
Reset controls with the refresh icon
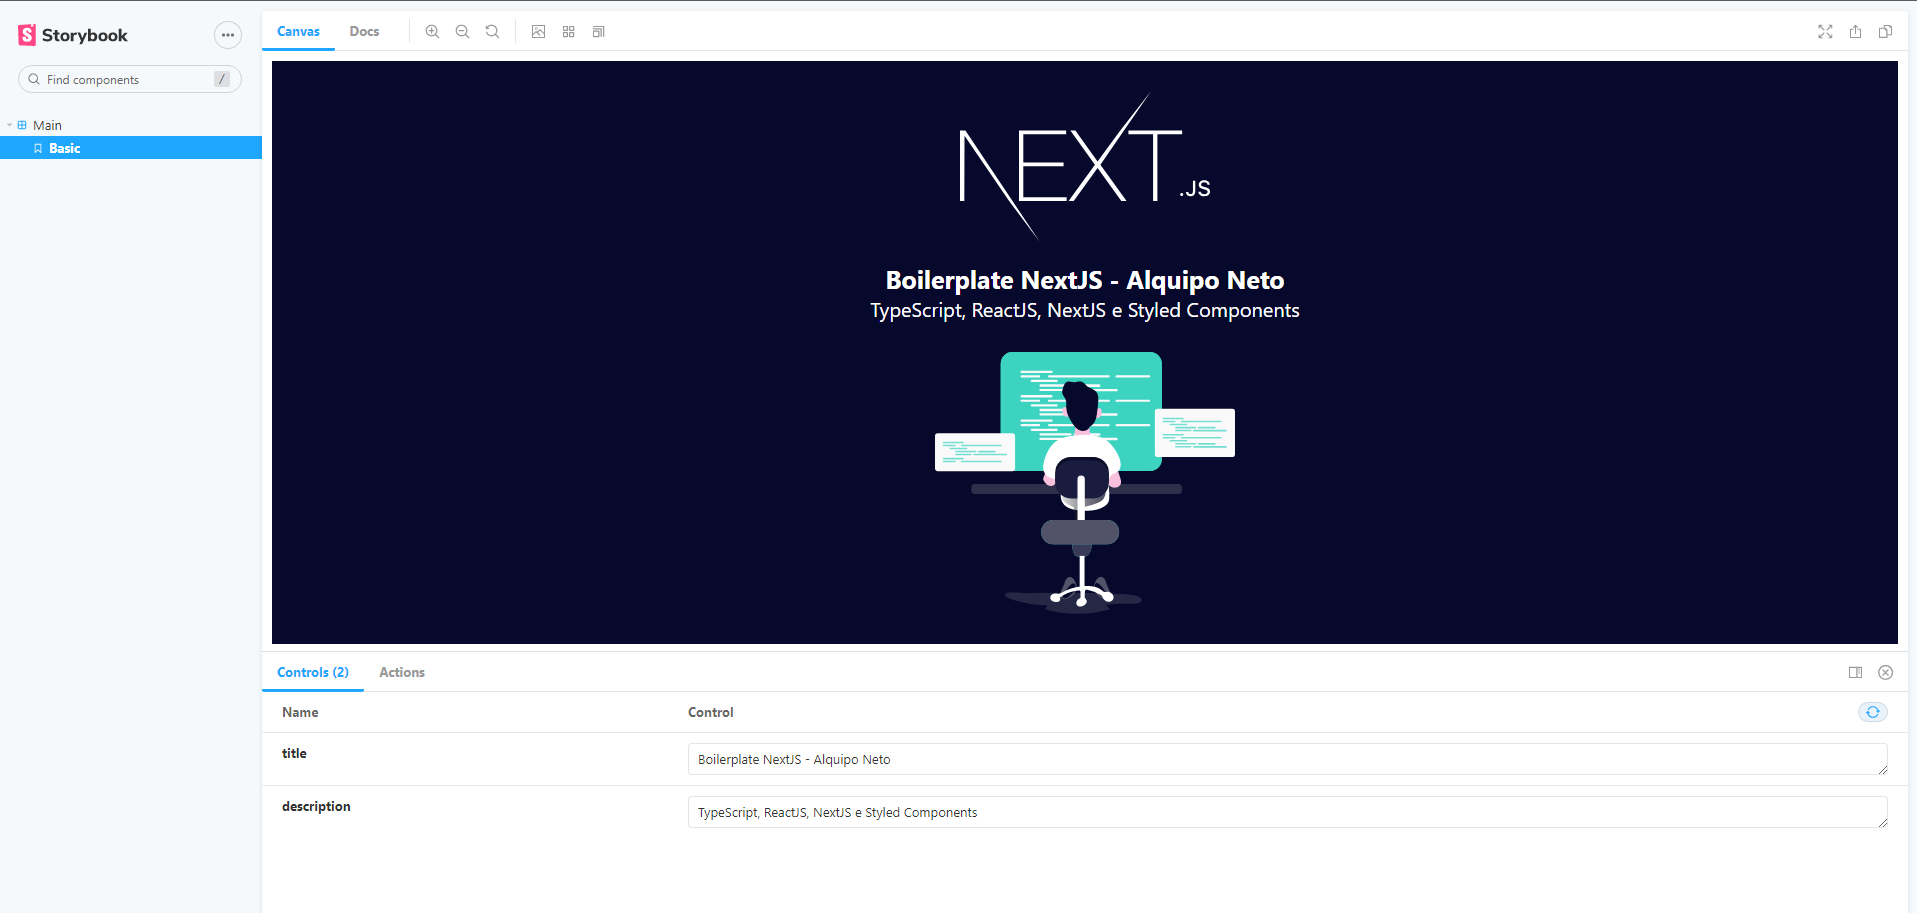pyautogui.click(x=1873, y=712)
